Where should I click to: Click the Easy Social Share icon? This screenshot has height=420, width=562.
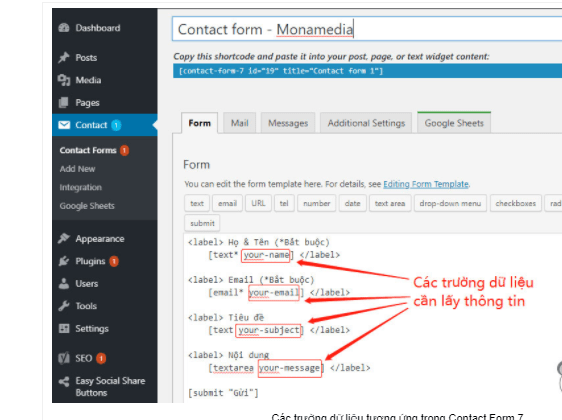tap(64, 381)
